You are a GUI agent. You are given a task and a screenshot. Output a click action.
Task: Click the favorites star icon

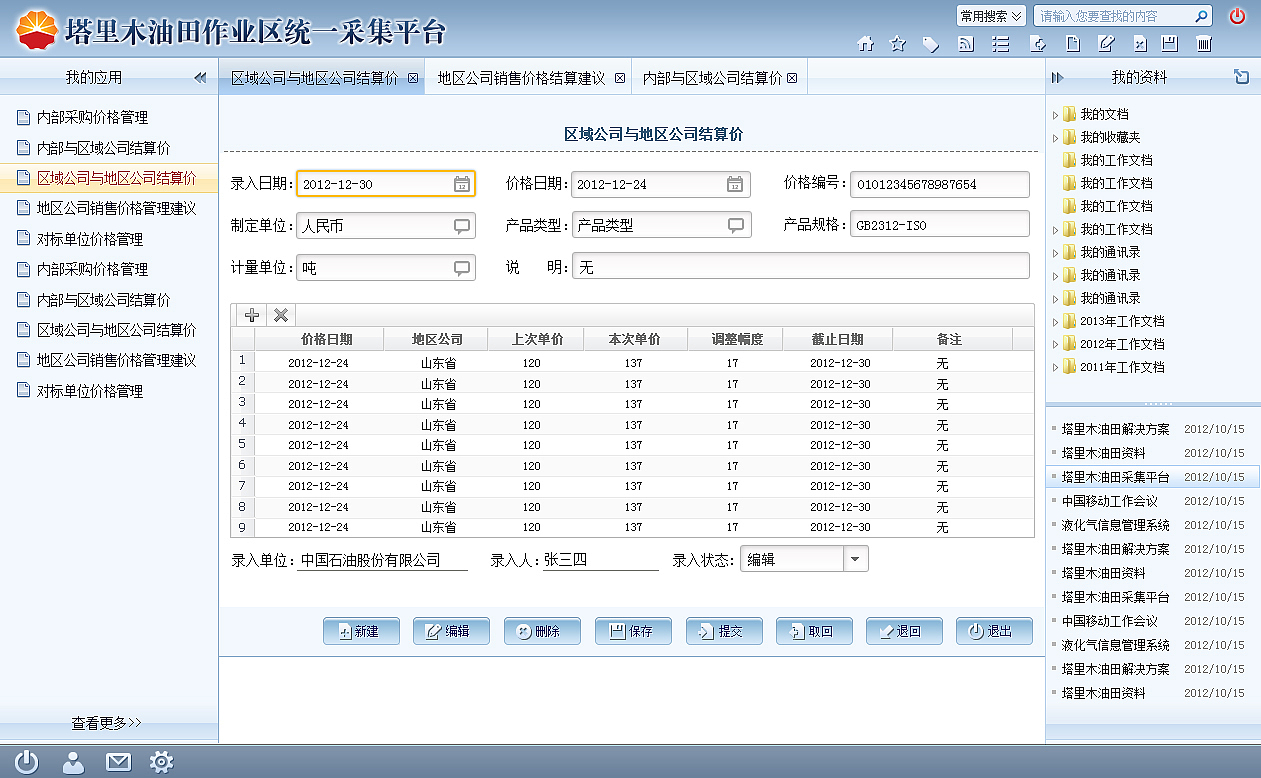[x=898, y=44]
